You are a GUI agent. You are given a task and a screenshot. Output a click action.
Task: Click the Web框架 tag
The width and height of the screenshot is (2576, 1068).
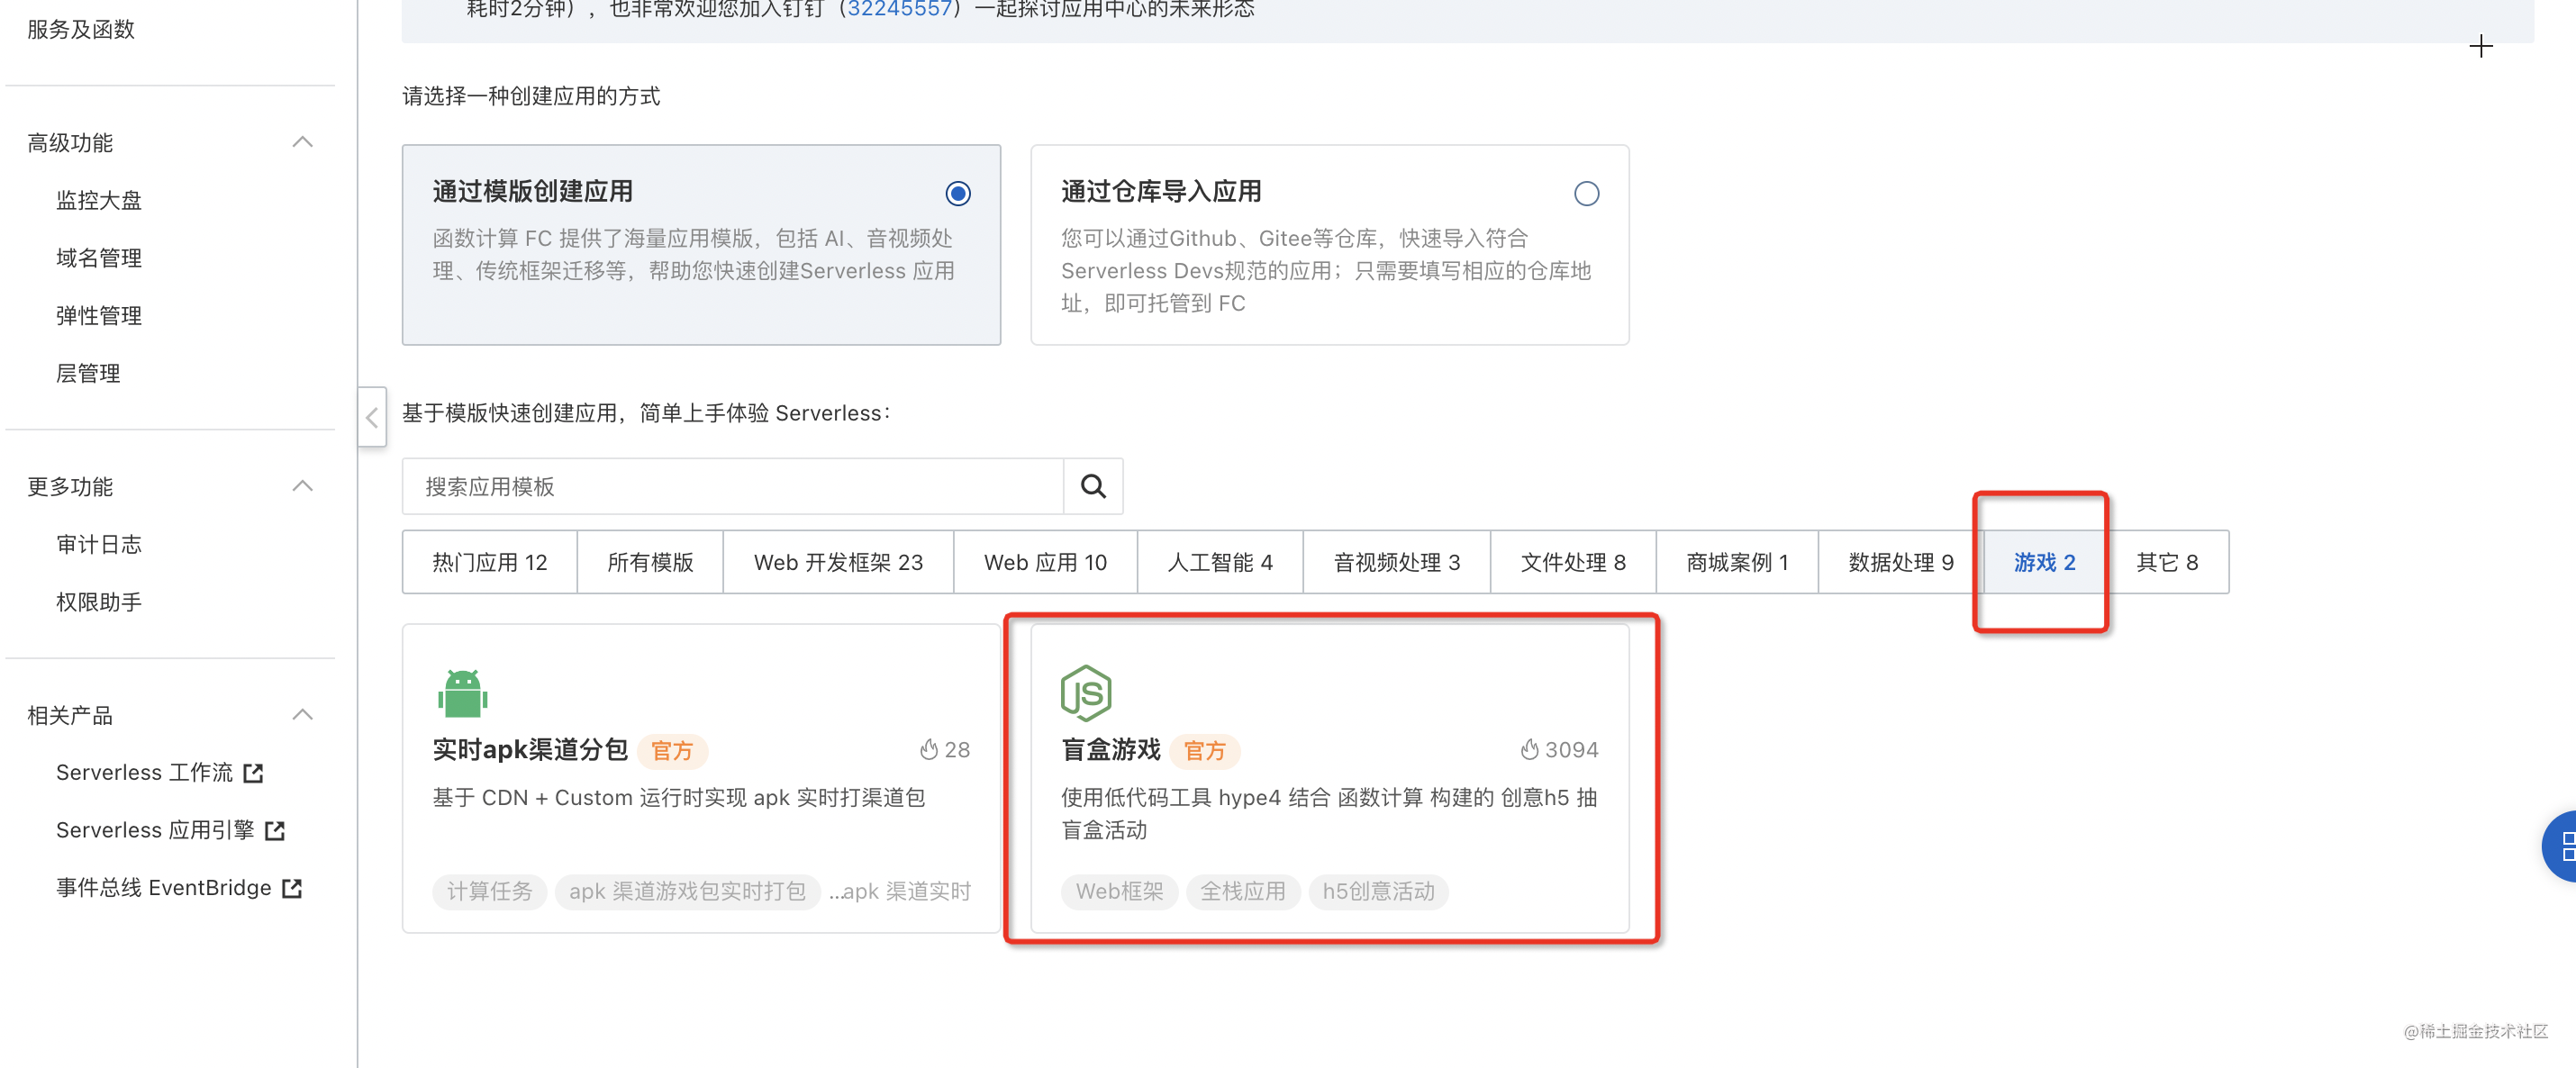1119,892
